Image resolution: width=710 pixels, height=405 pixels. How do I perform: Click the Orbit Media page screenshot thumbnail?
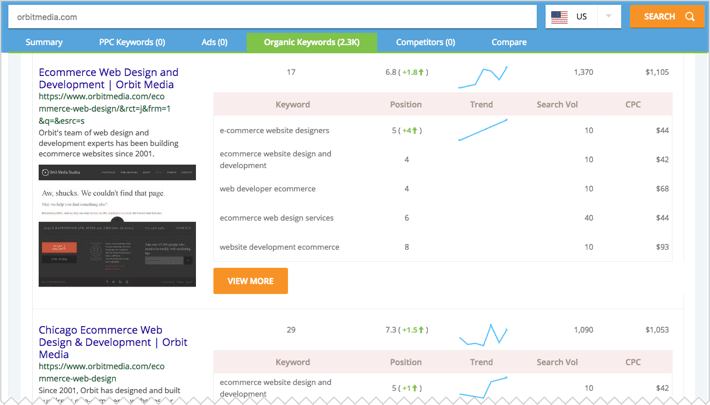(x=117, y=226)
